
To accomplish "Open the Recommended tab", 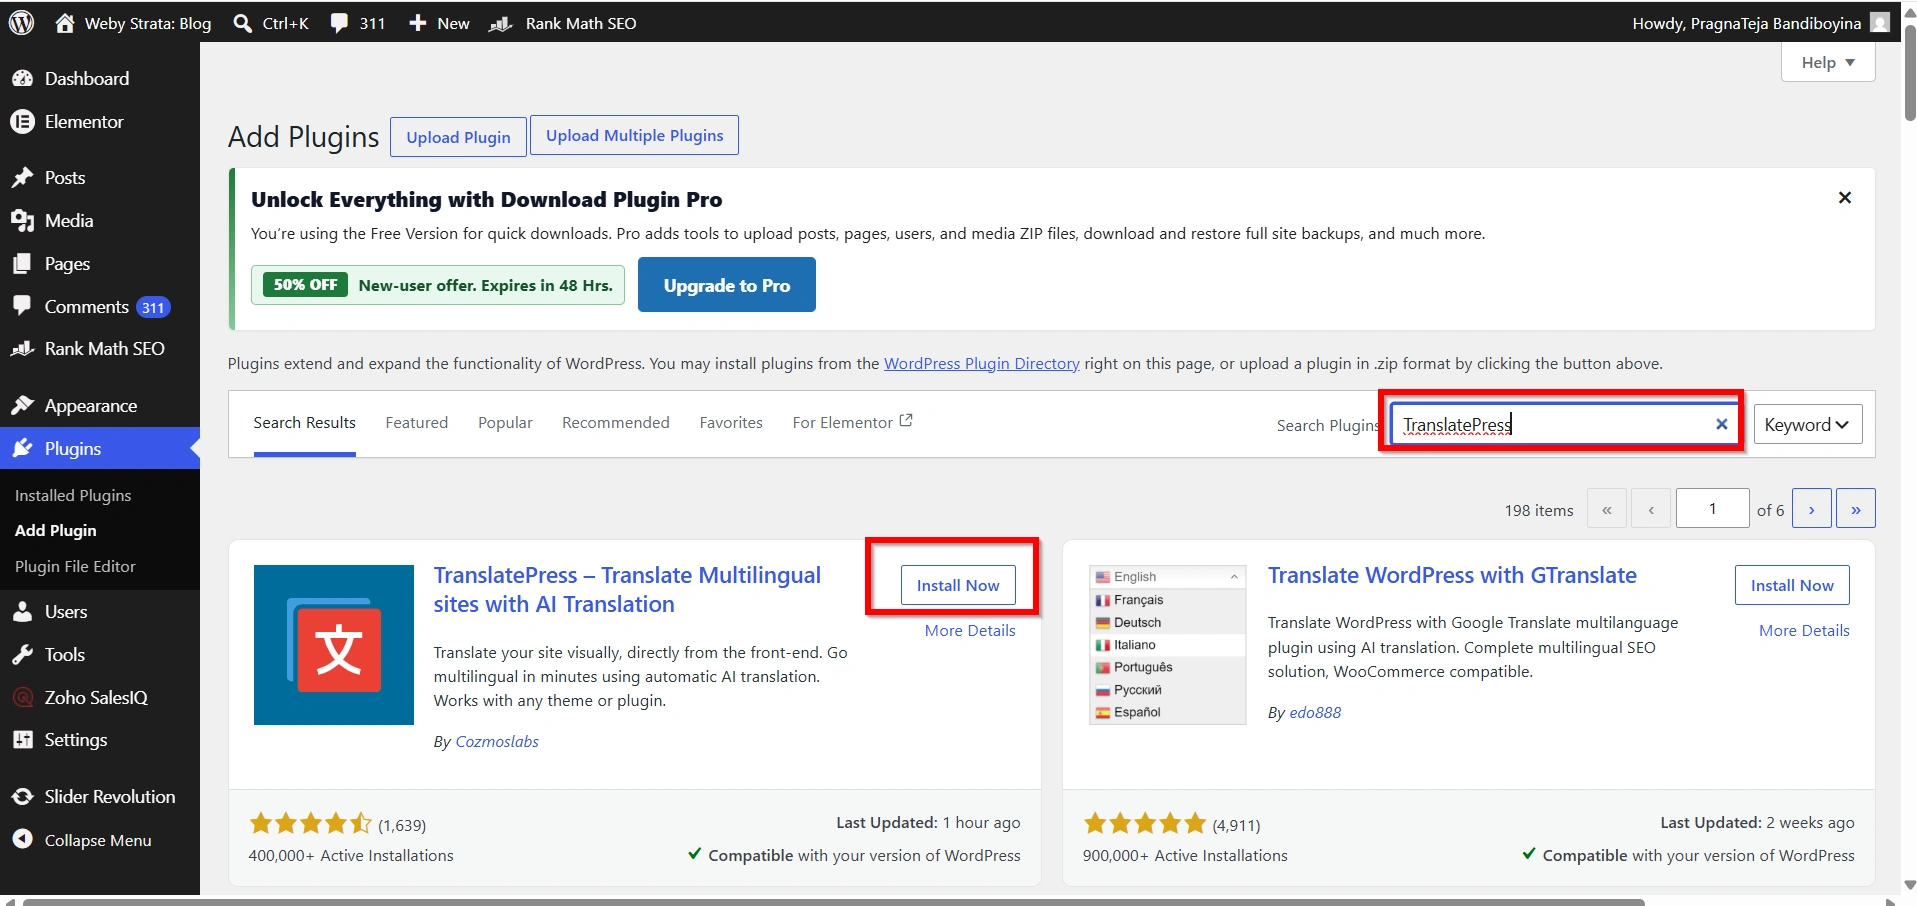I will click(616, 423).
